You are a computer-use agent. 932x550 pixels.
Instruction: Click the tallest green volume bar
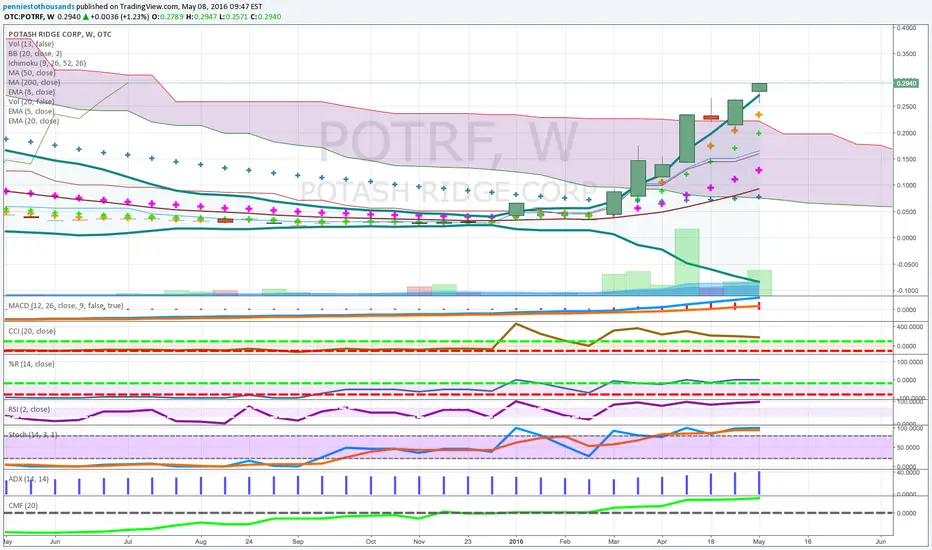(x=687, y=262)
